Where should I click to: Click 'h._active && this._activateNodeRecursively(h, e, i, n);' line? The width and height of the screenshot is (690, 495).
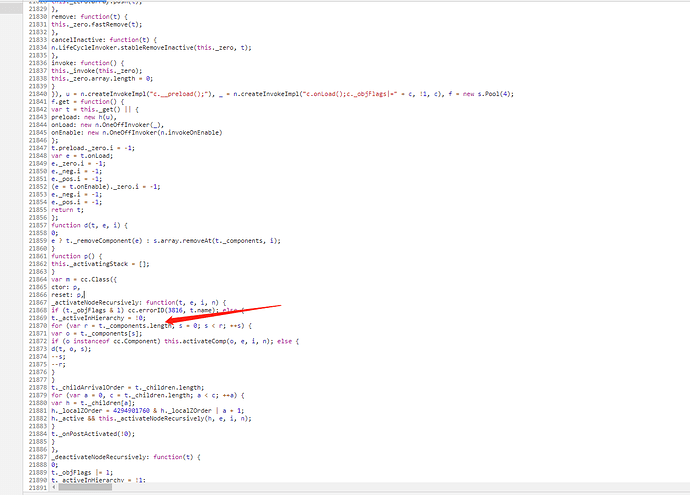tap(151, 418)
